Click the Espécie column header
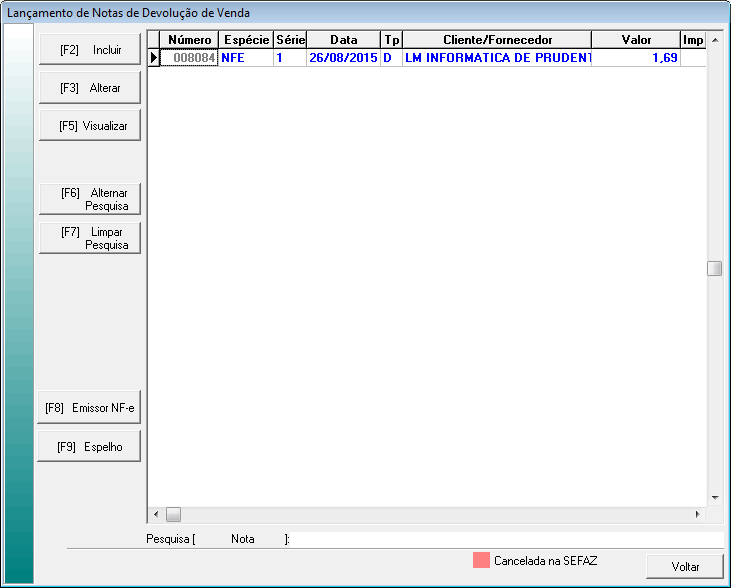This screenshot has height=588, width=731. coord(245,40)
